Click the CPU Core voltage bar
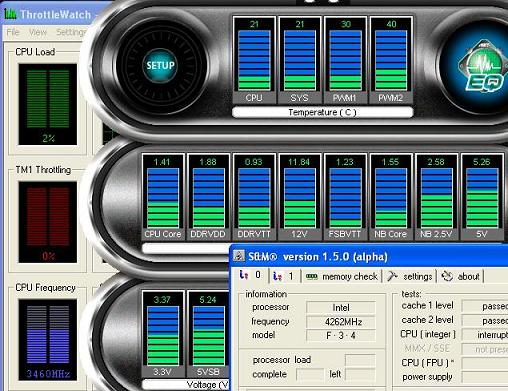Viewport: 508px width, 391px height. (x=163, y=197)
